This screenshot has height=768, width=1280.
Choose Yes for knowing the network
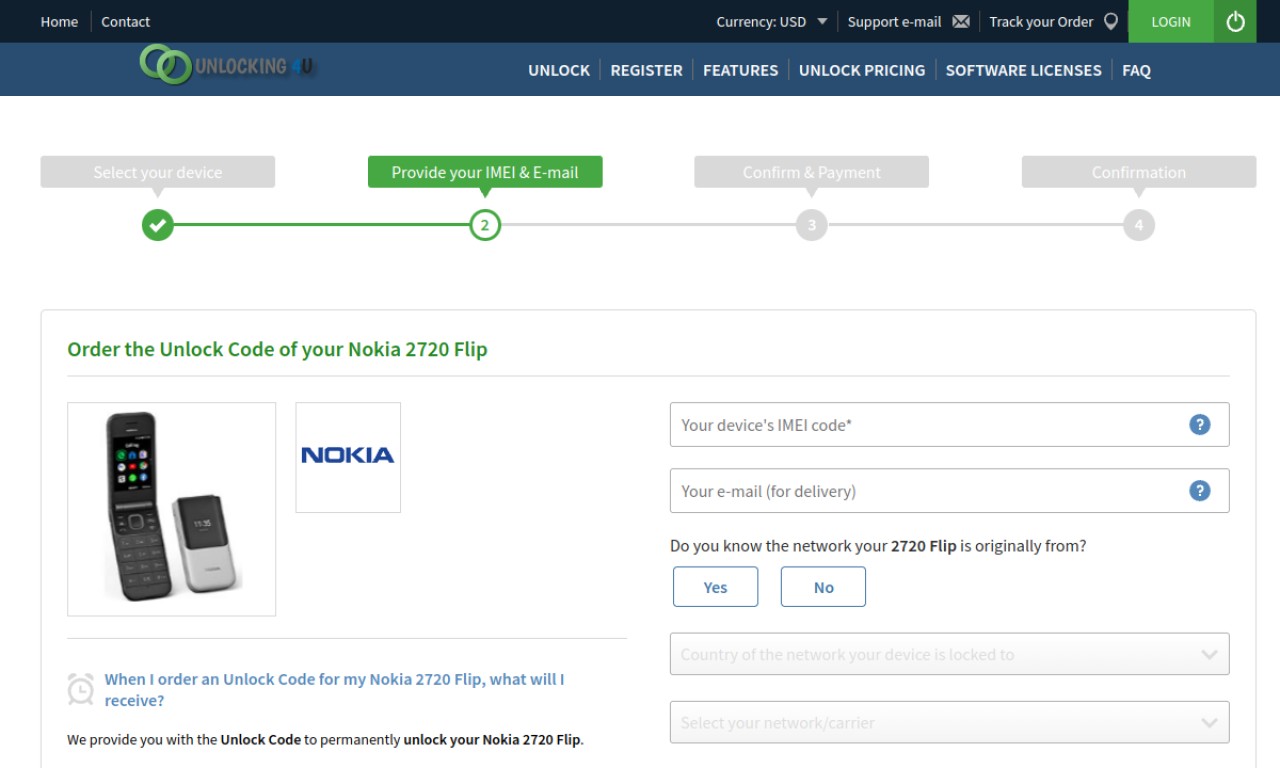tap(715, 587)
